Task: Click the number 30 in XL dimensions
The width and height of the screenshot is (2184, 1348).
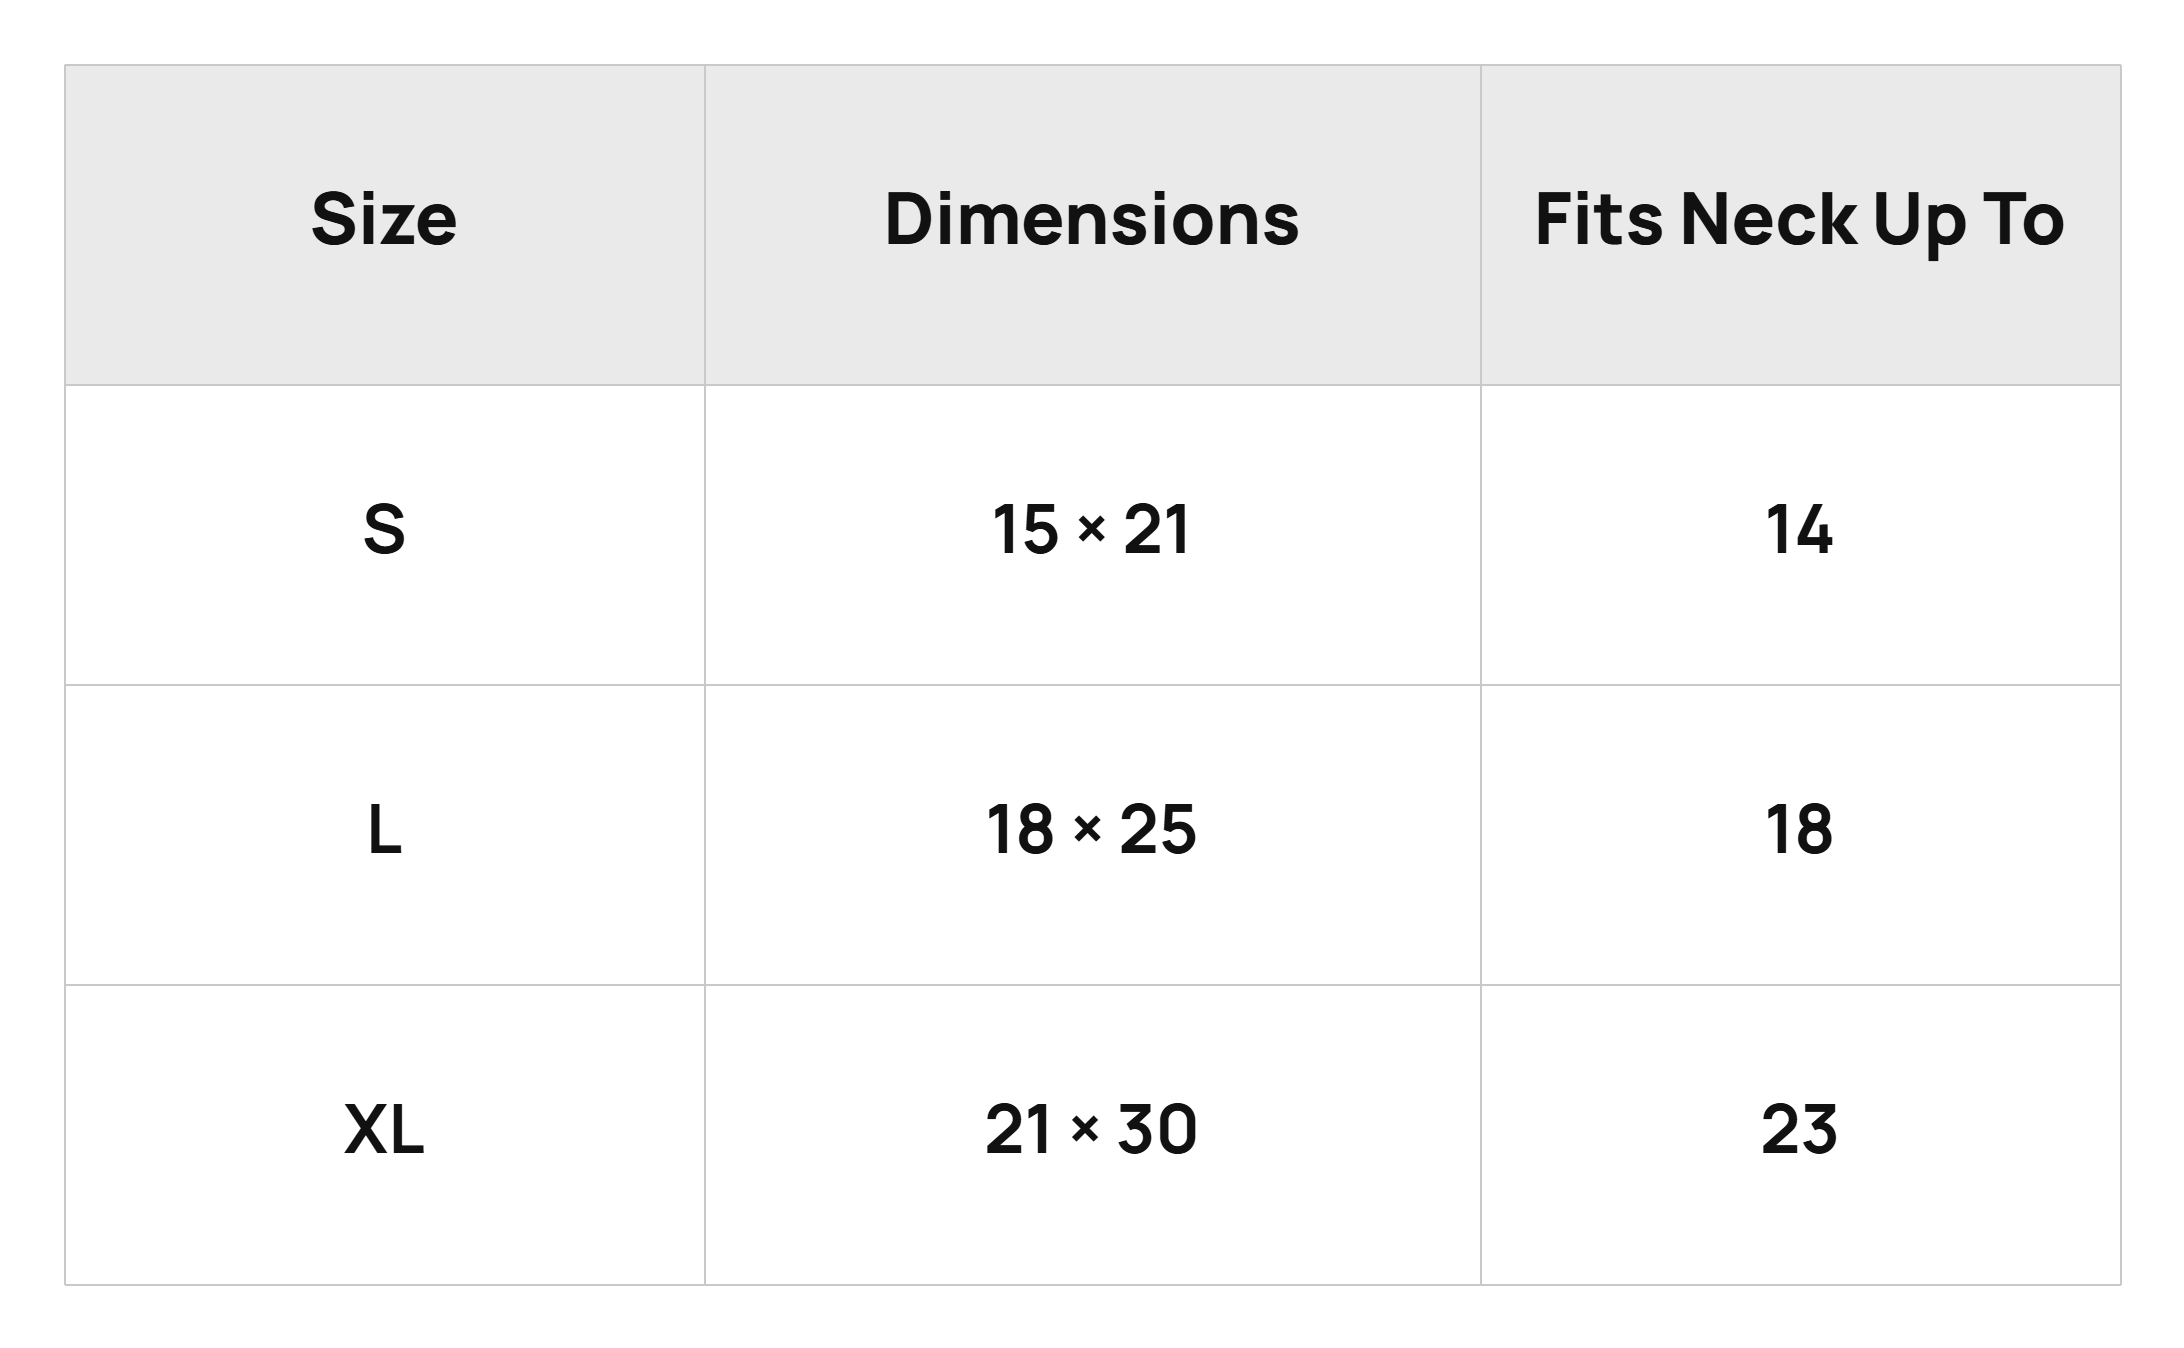Action: pos(1157,1129)
